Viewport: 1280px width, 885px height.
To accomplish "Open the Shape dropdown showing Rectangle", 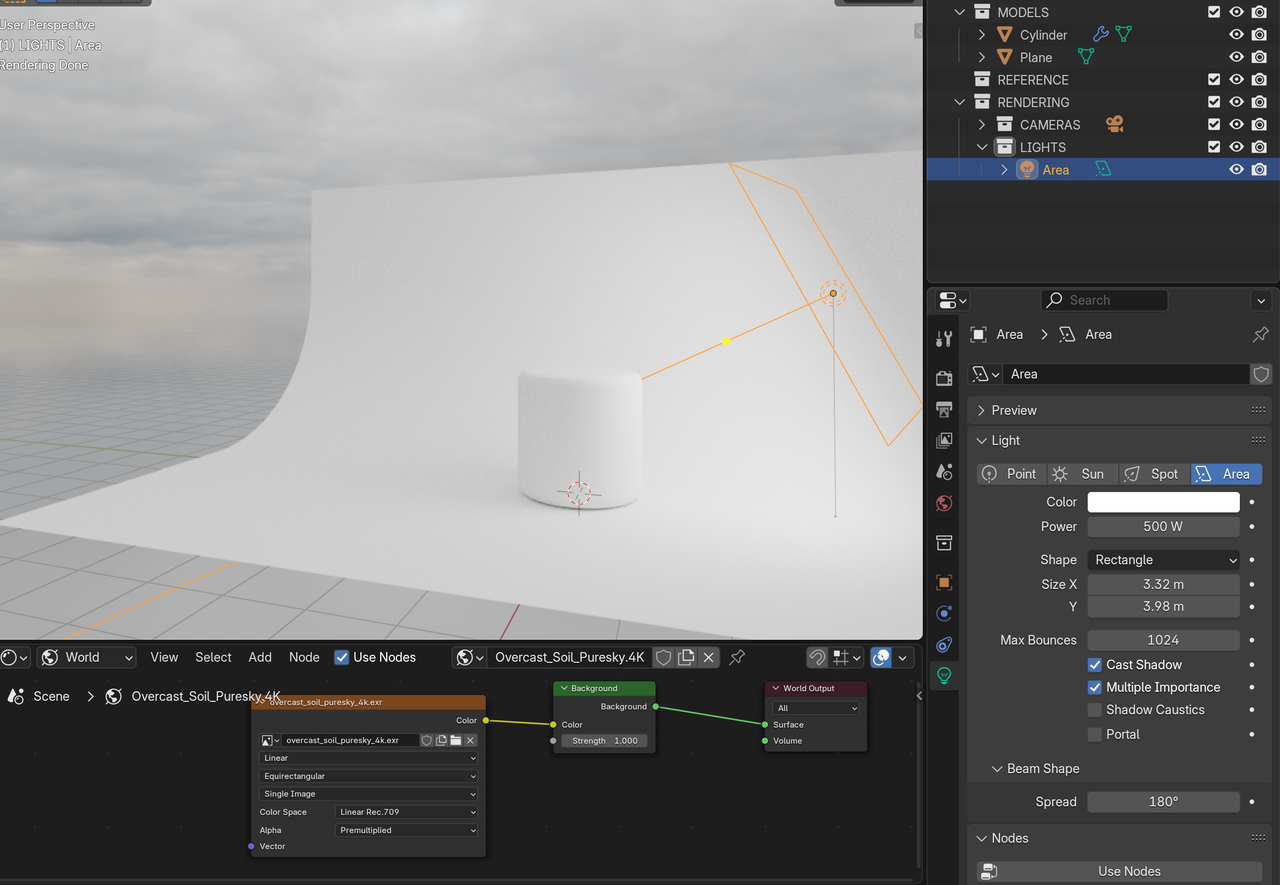I will (1163, 560).
